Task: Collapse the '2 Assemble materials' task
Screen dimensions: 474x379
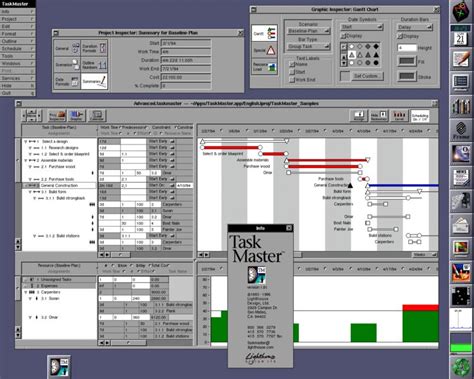Action: point(25,160)
